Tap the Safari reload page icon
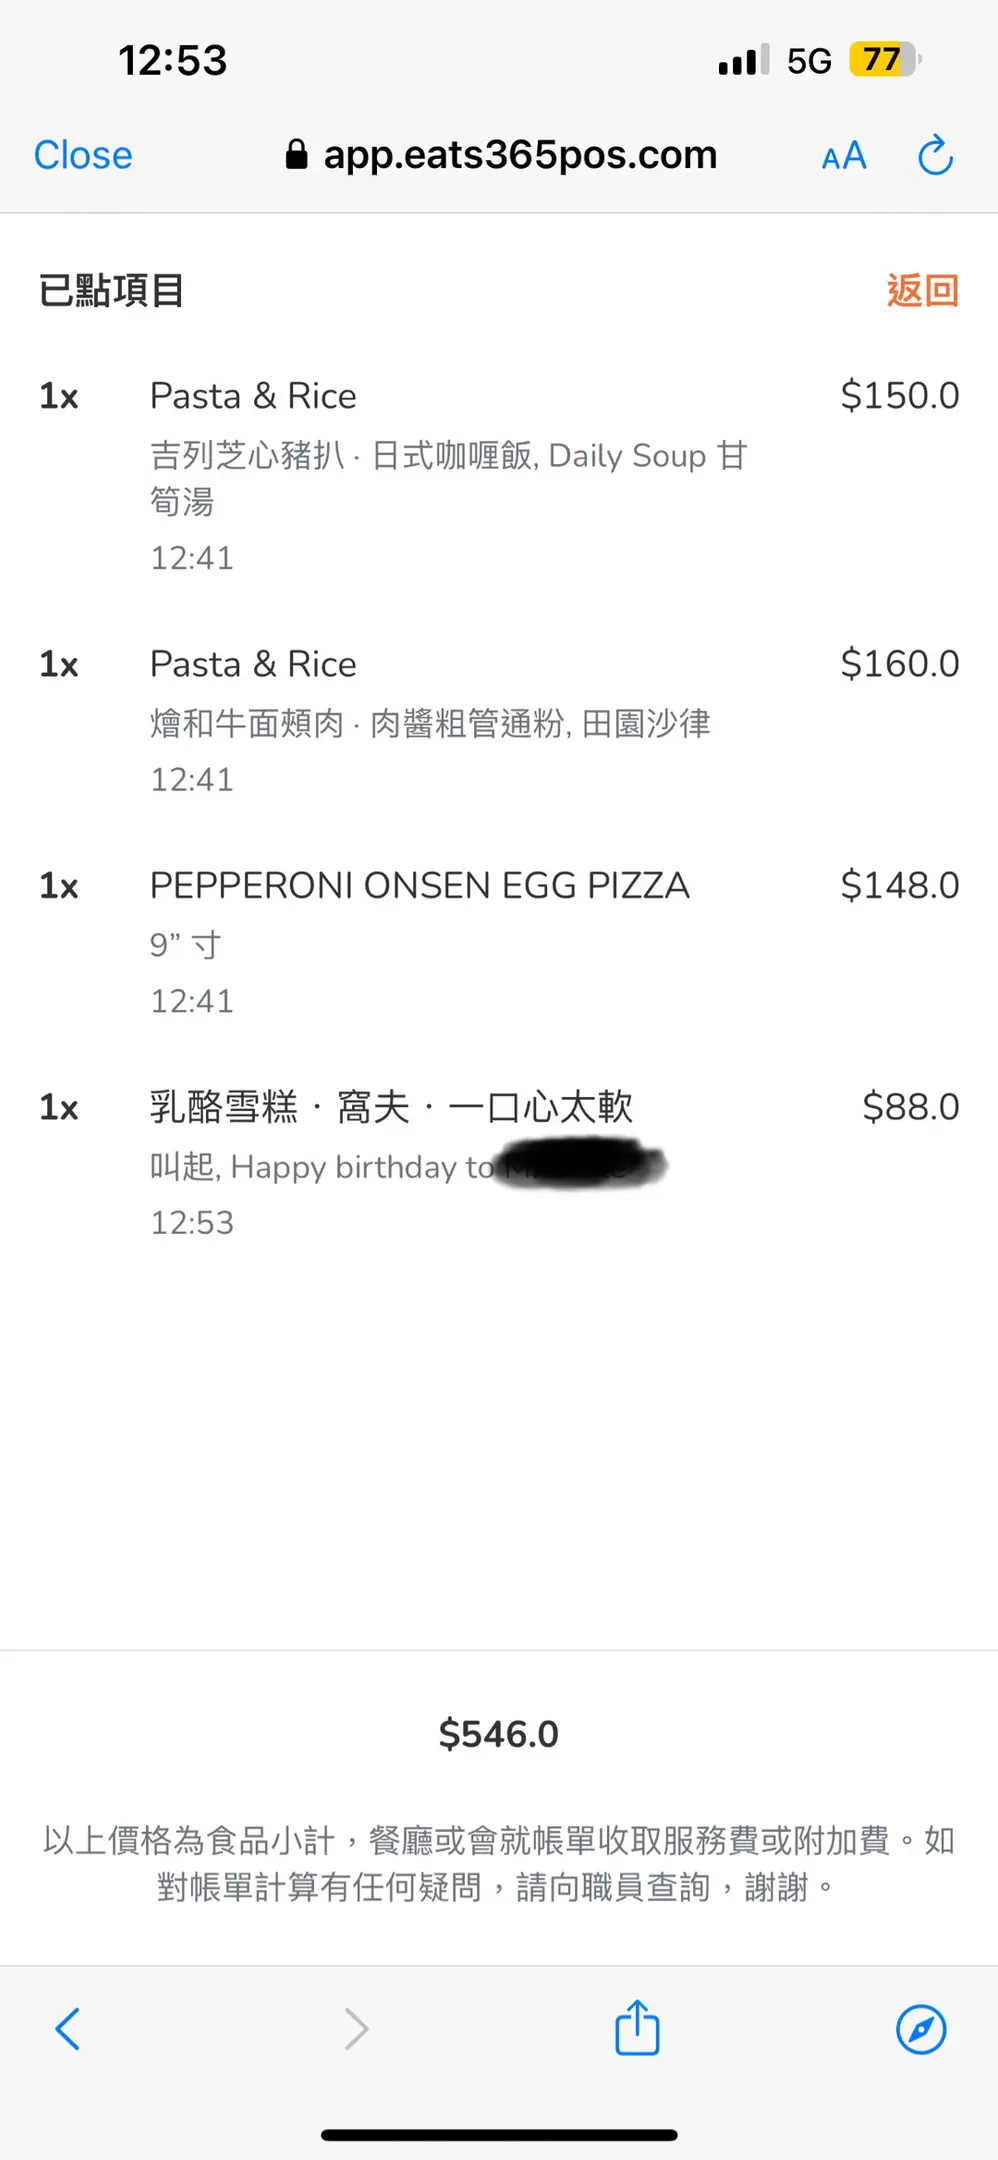Image resolution: width=998 pixels, height=2160 pixels. coord(935,156)
